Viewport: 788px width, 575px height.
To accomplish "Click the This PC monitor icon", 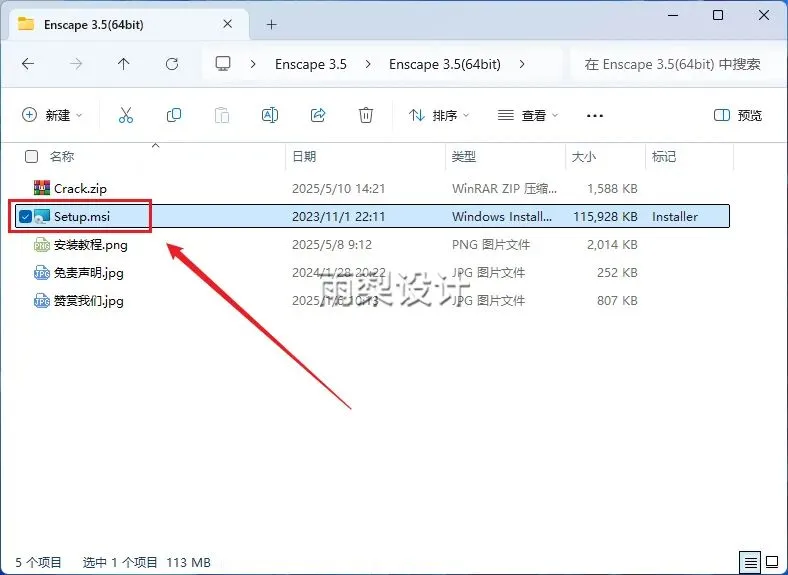I will click(223, 64).
